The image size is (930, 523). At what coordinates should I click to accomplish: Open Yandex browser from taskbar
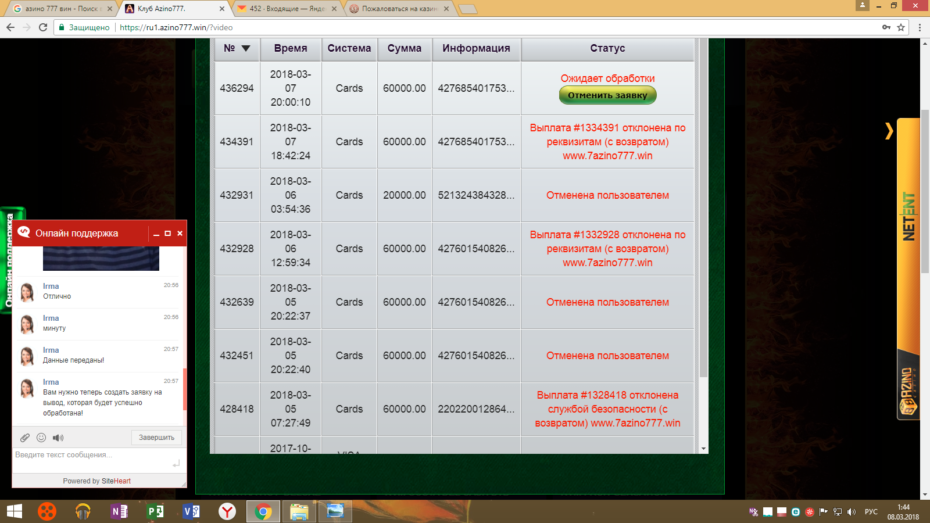coord(227,511)
